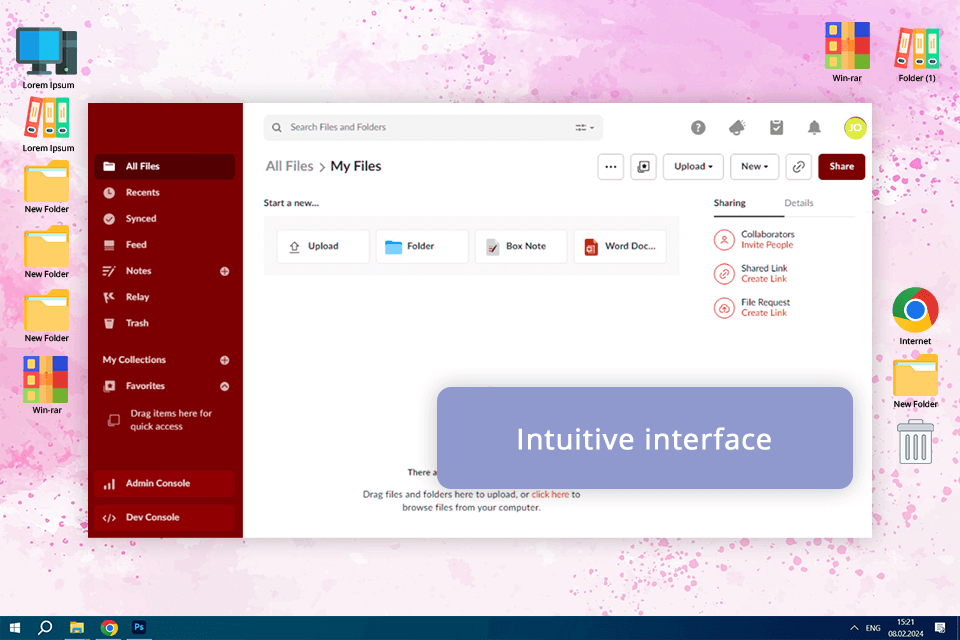Open the Admin Console
This screenshot has width=960, height=640.
[x=165, y=483]
